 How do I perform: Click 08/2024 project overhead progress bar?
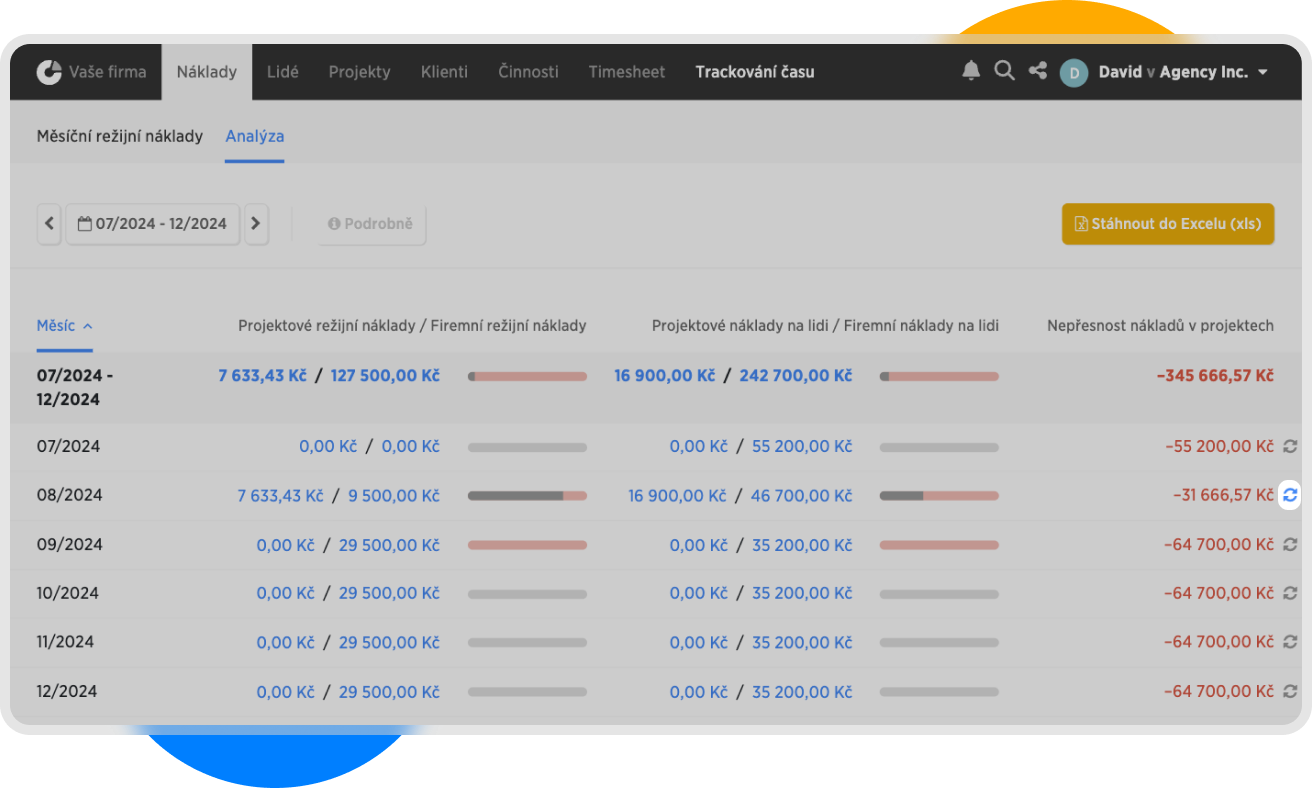(527, 496)
